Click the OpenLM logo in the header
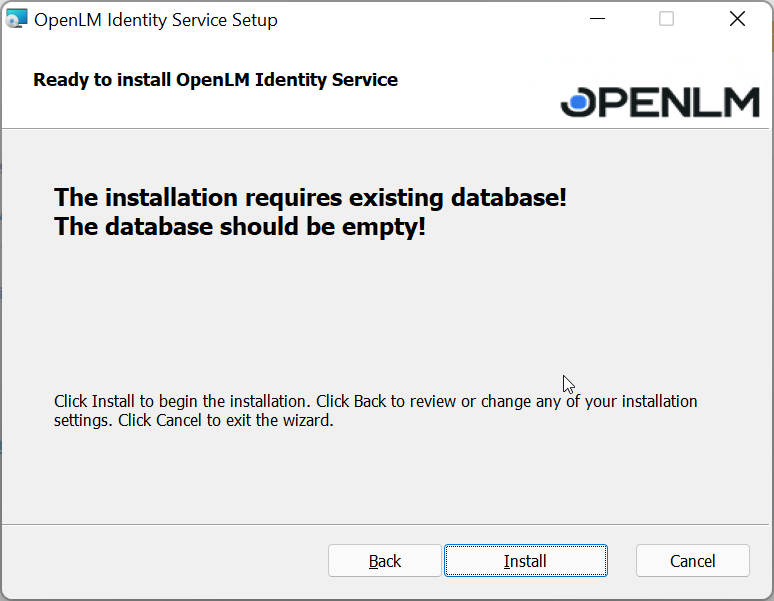 click(x=660, y=102)
